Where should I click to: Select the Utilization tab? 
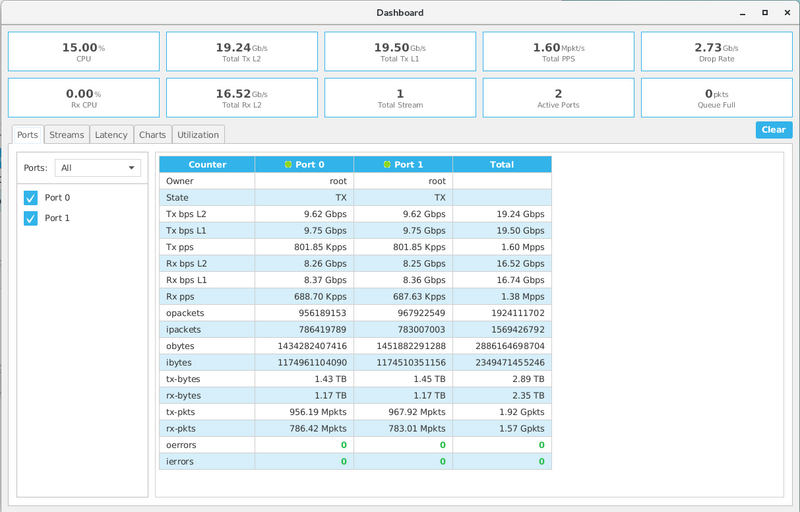[198, 135]
